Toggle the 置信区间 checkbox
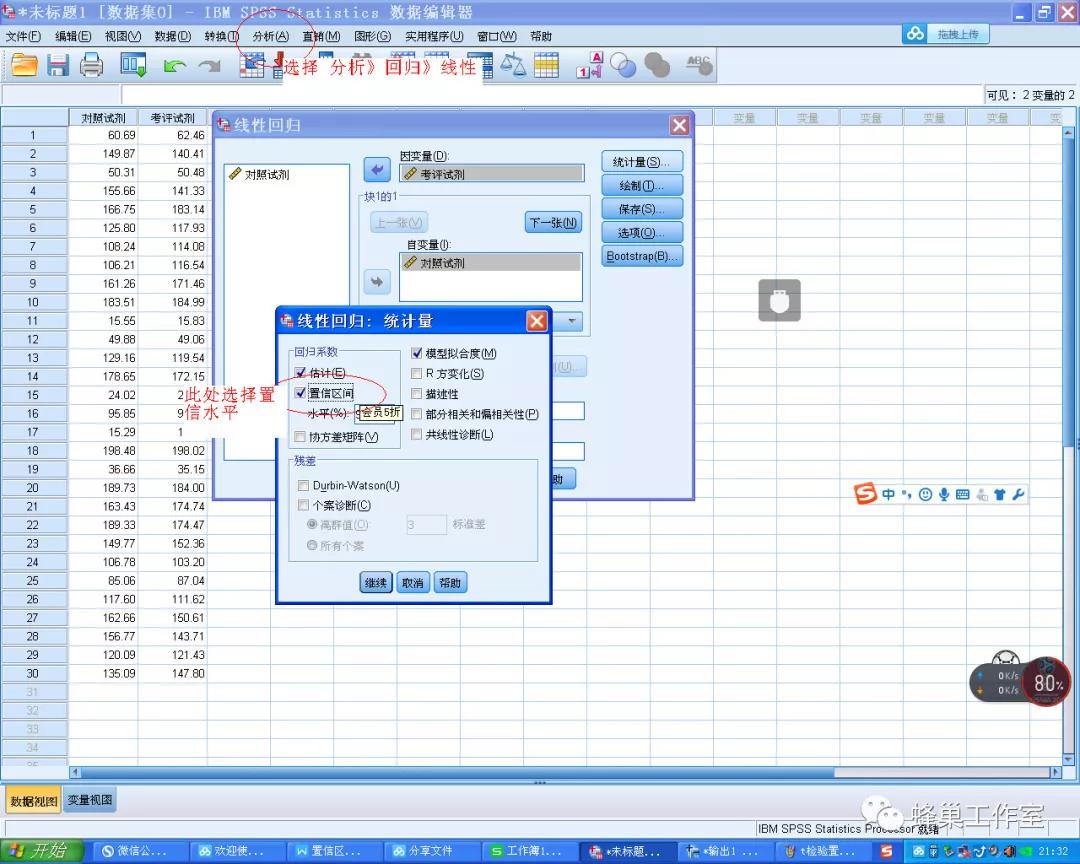Image resolution: width=1080 pixels, height=864 pixels. point(301,393)
